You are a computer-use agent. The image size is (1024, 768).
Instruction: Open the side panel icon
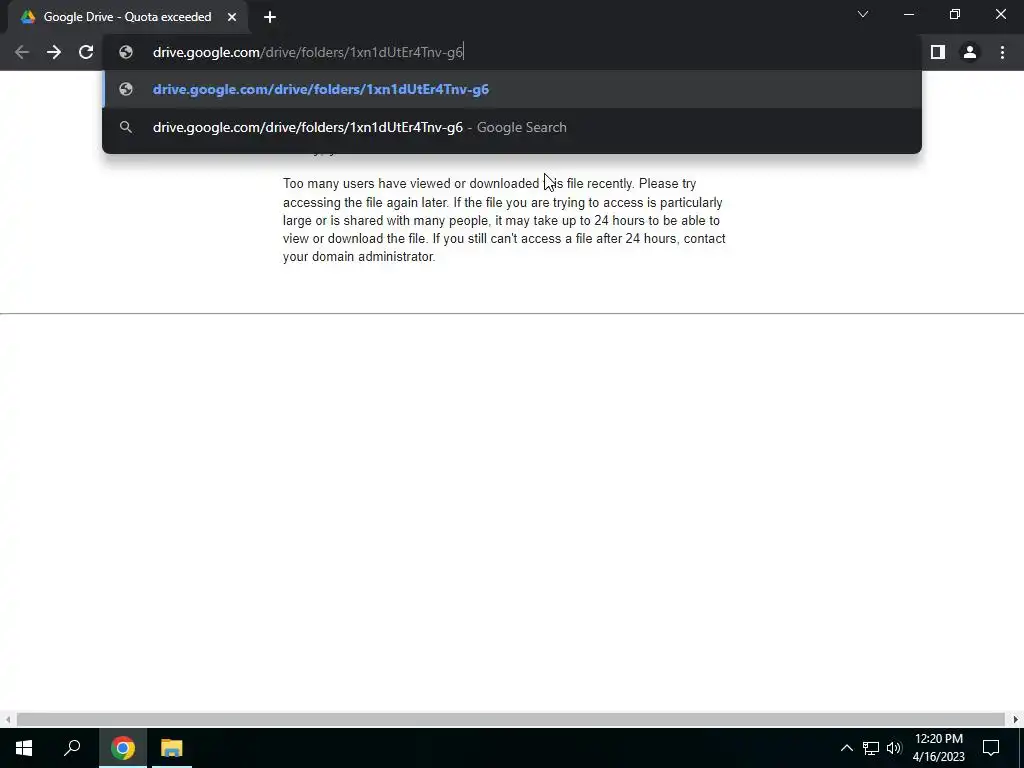click(x=938, y=52)
